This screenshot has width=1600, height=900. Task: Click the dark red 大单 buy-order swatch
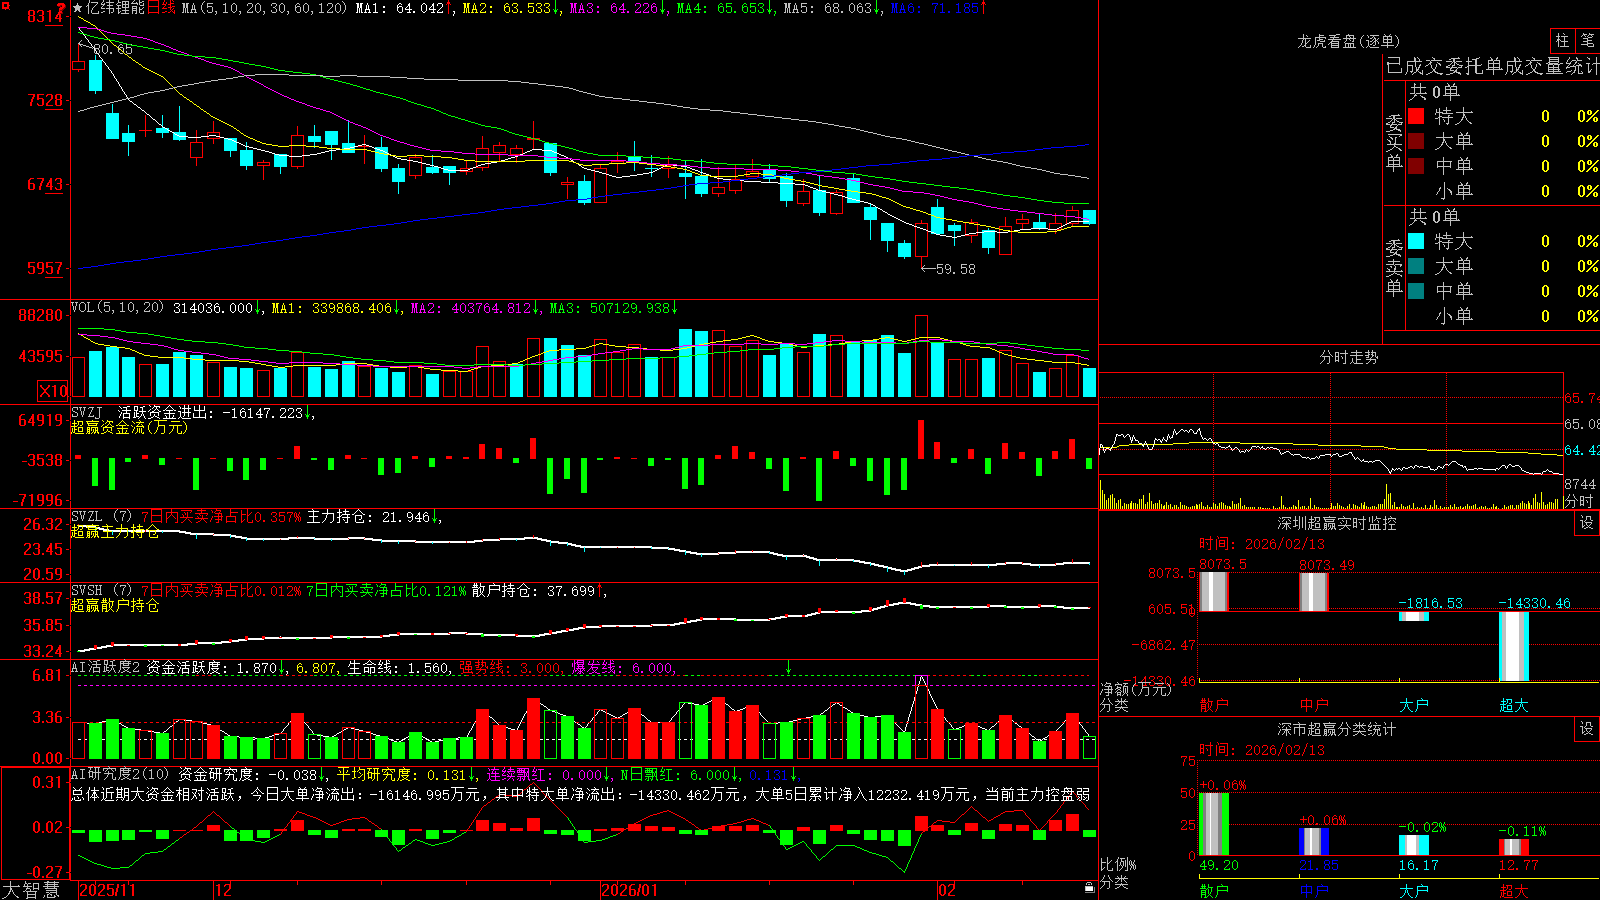click(1416, 141)
